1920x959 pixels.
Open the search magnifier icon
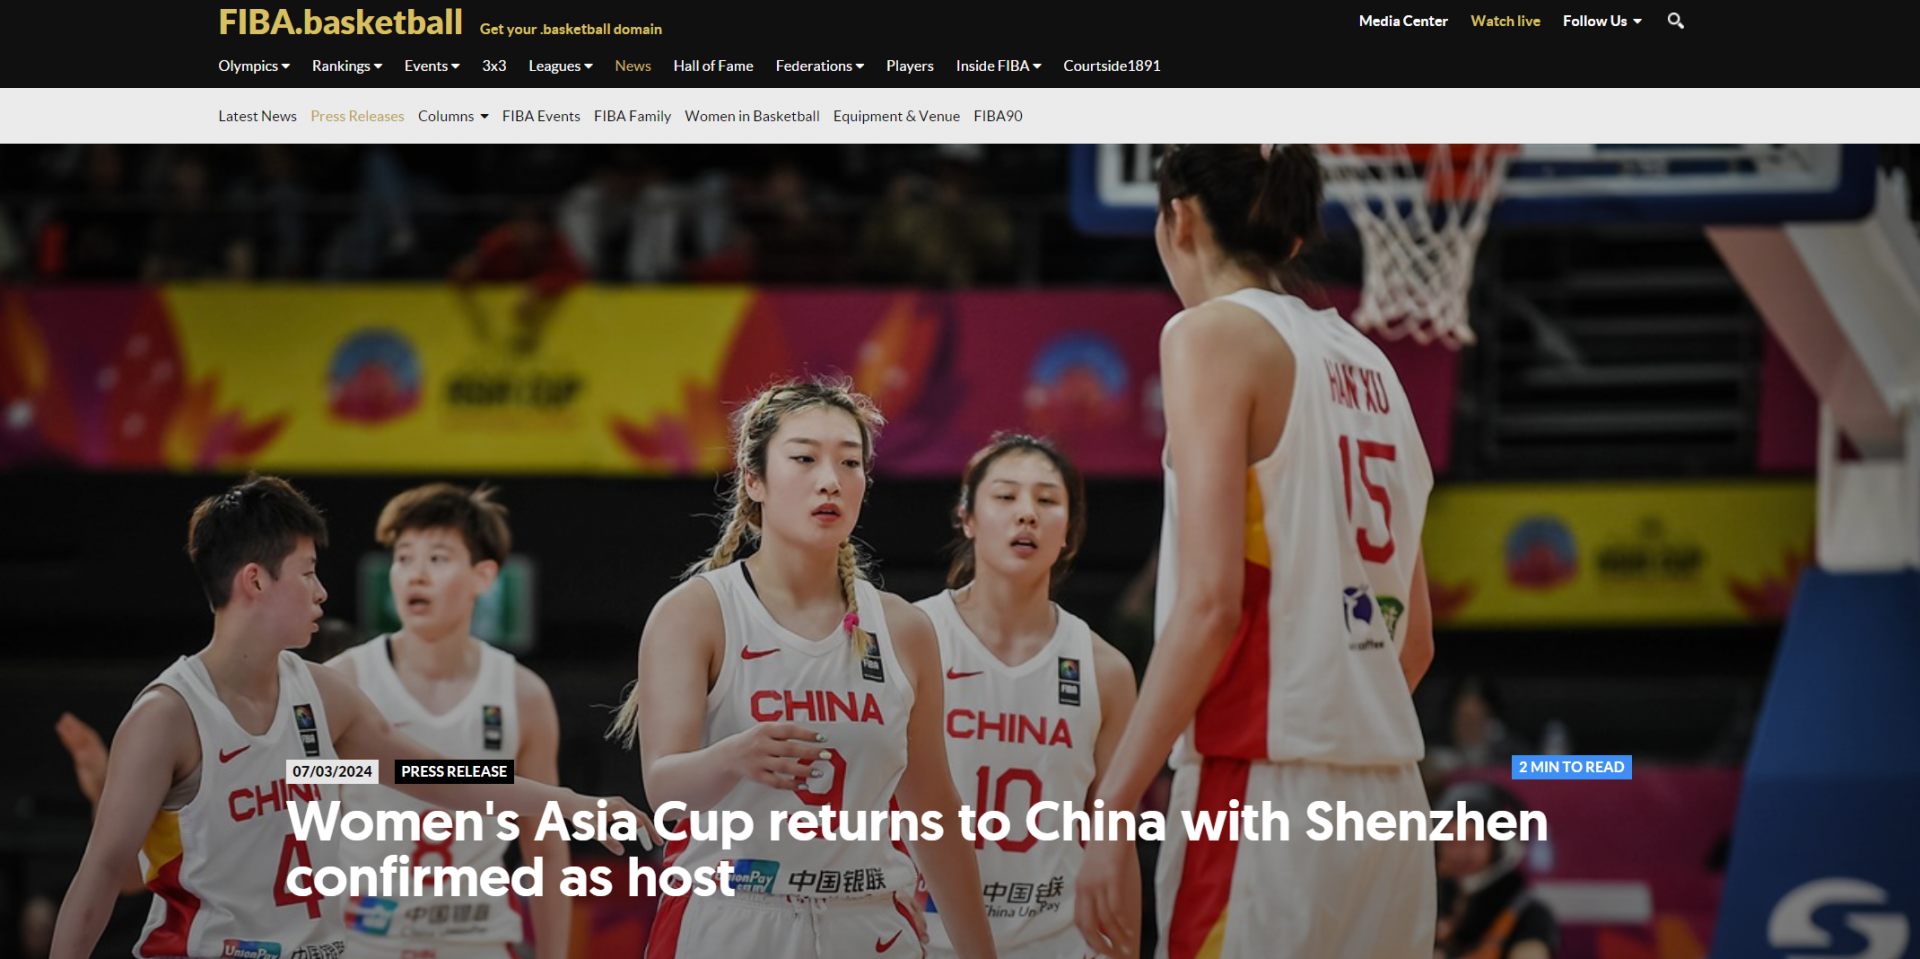(1675, 21)
